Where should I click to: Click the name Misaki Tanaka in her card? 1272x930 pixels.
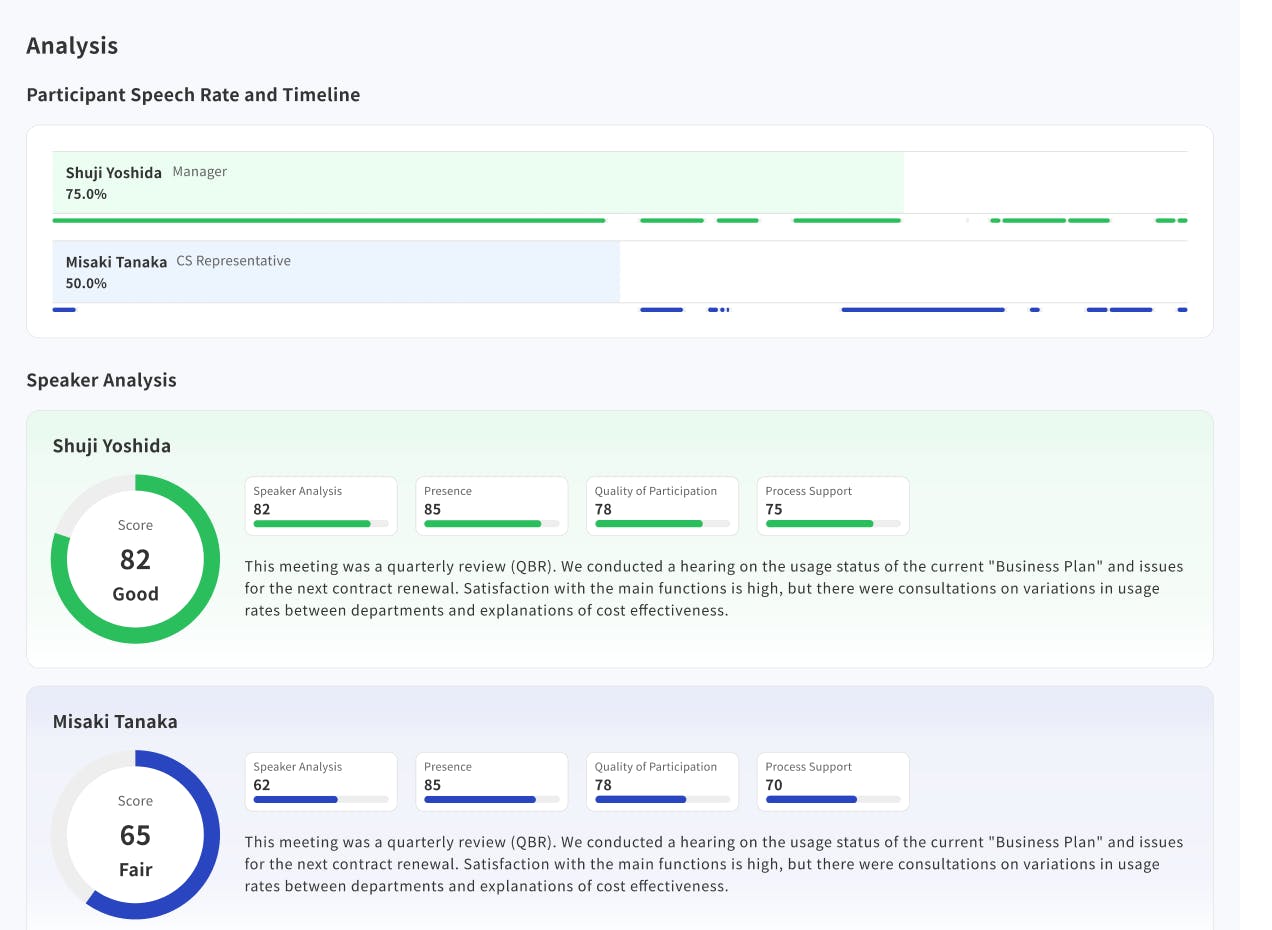pyautogui.click(x=114, y=720)
